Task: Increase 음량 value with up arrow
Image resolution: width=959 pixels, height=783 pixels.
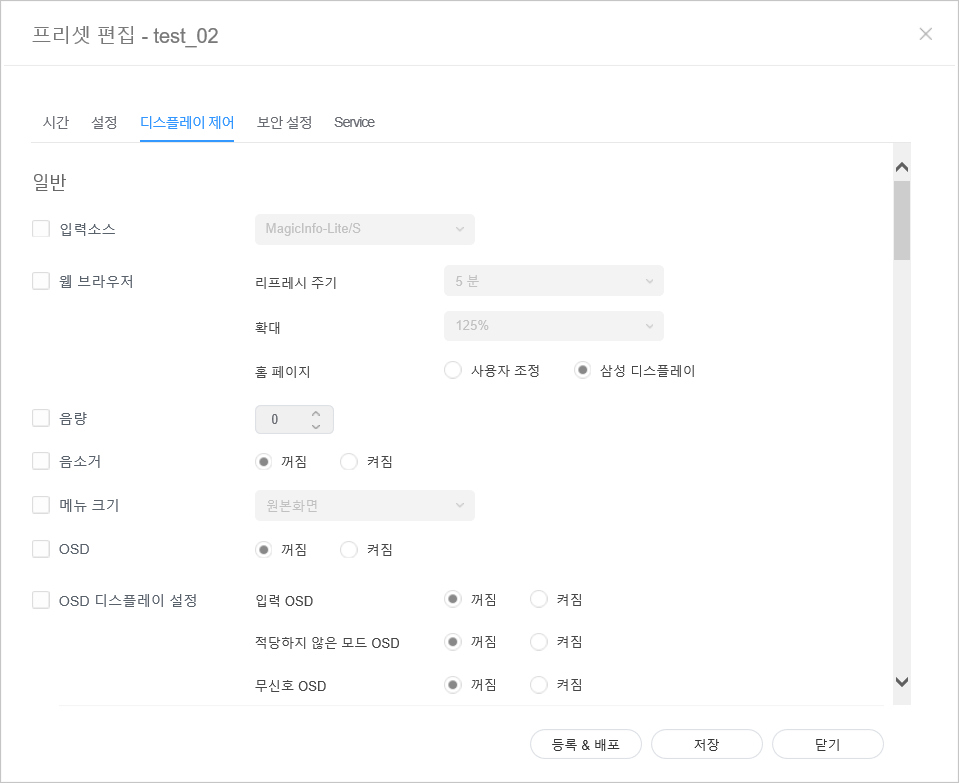Action: (316, 413)
